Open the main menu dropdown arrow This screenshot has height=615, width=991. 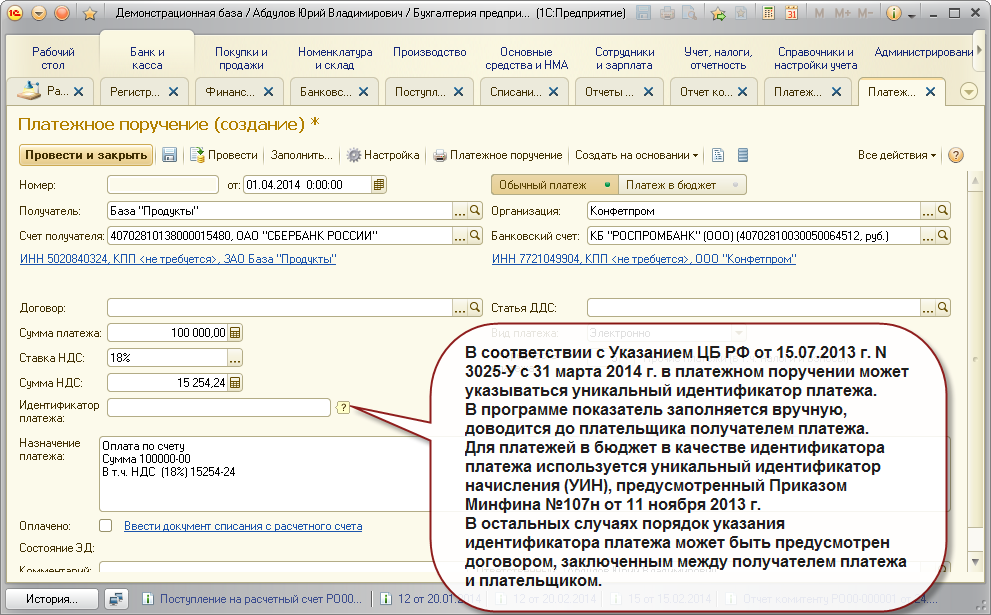(39, 13)
